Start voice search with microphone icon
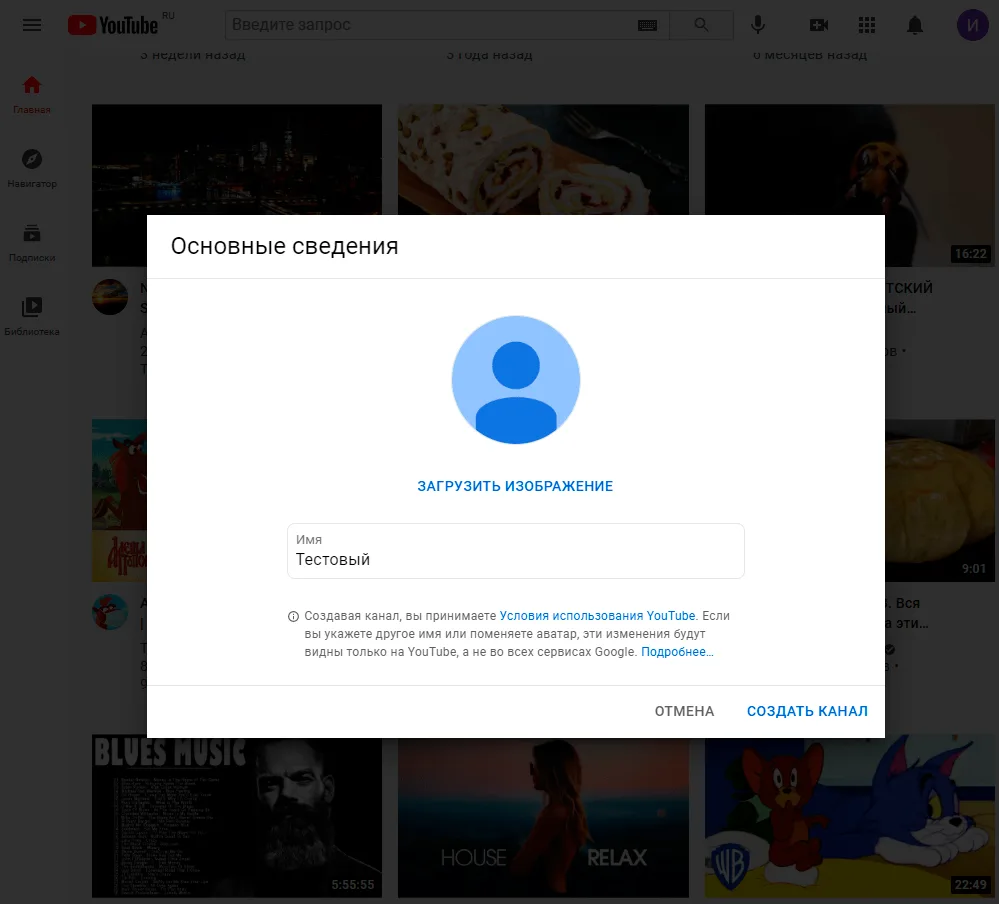The image size is (999, 904). coord(758,25)
